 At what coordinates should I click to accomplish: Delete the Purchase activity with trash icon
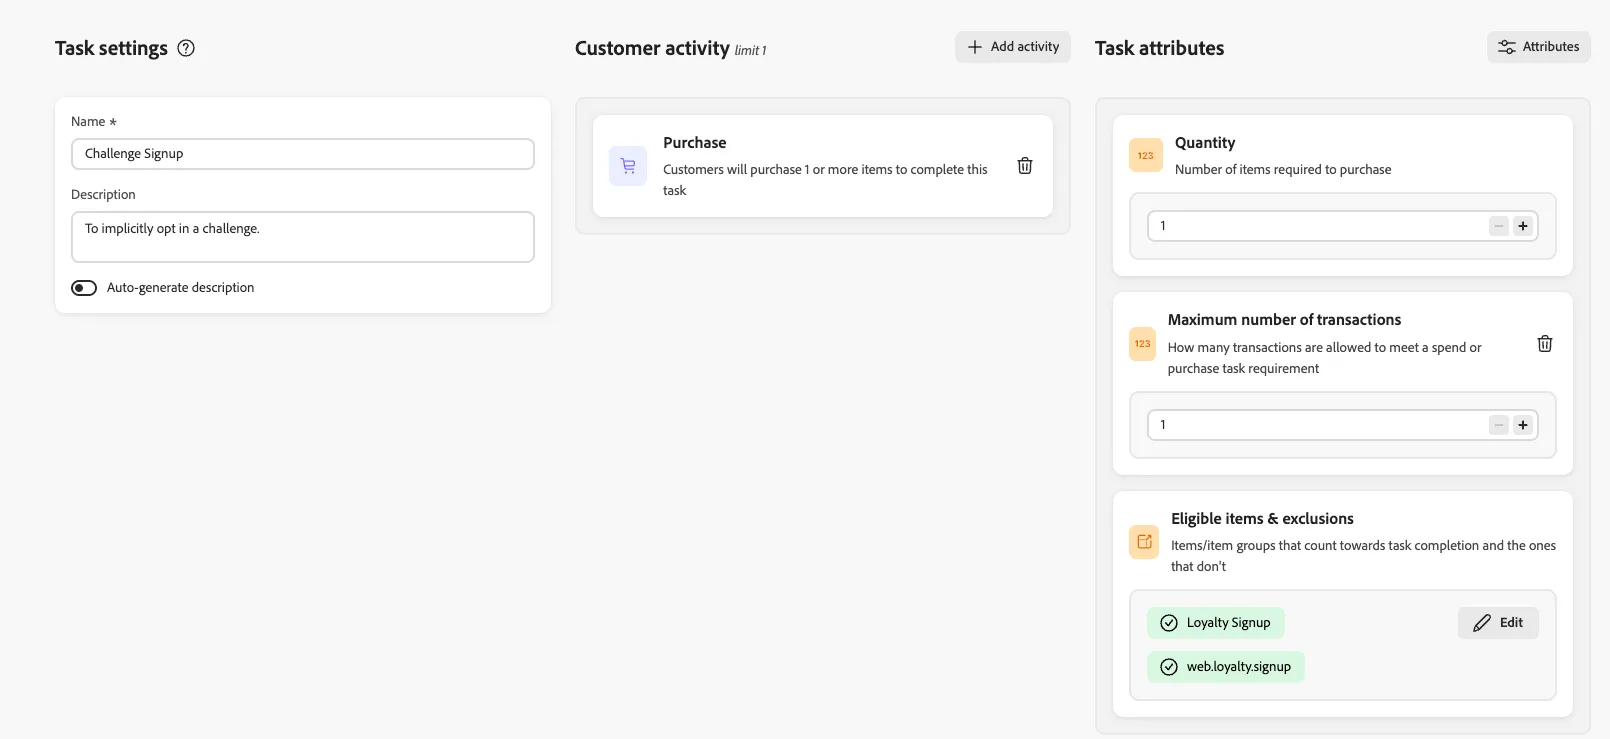1025,166
